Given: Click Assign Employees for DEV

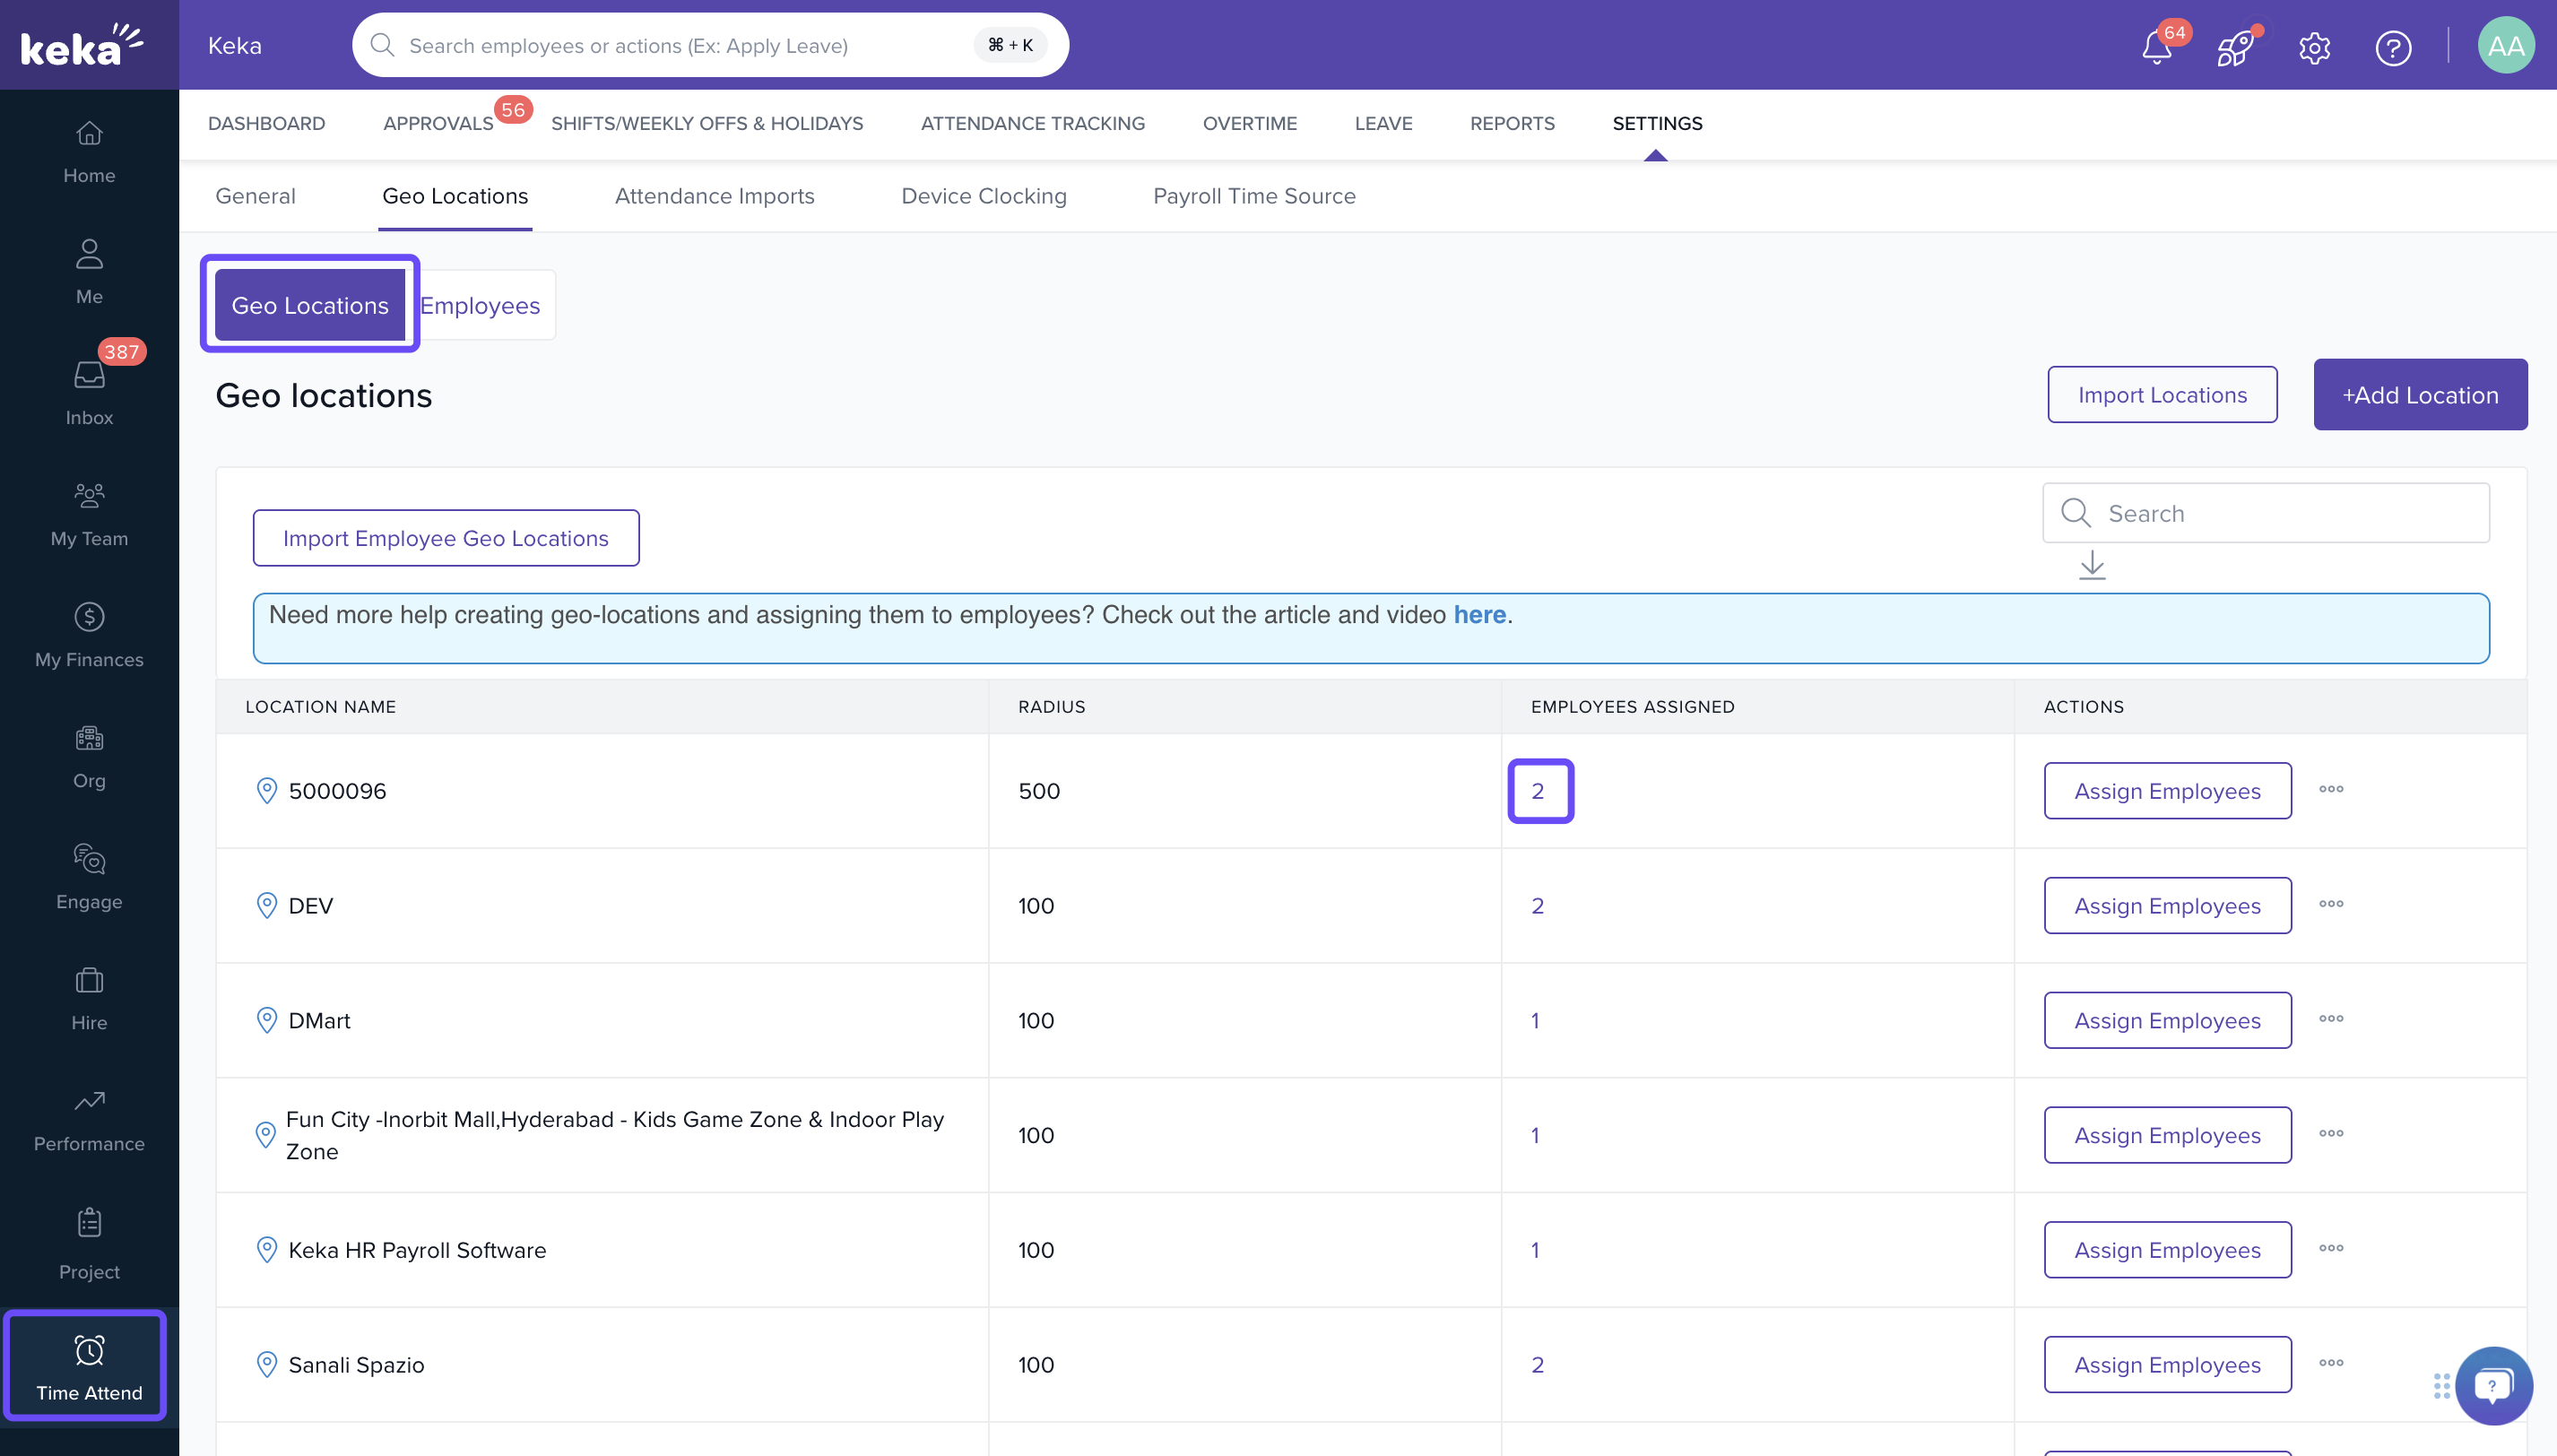Looking at the screenshot, I should click(2167, 905).
